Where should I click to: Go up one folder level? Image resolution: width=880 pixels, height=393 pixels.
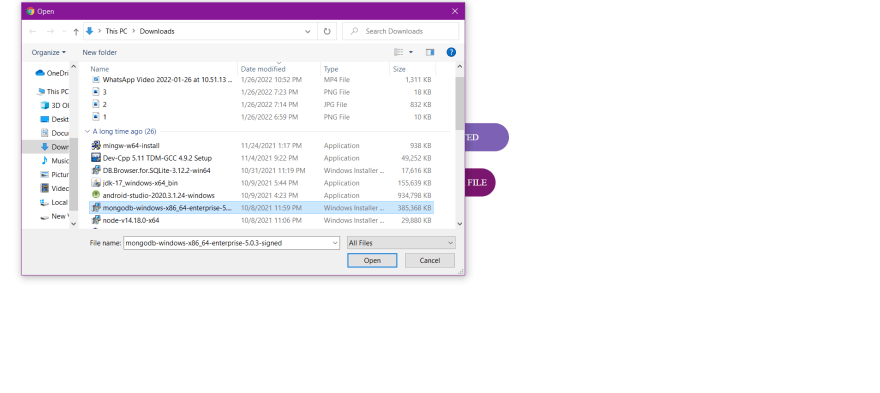click(x=76, y=31)
